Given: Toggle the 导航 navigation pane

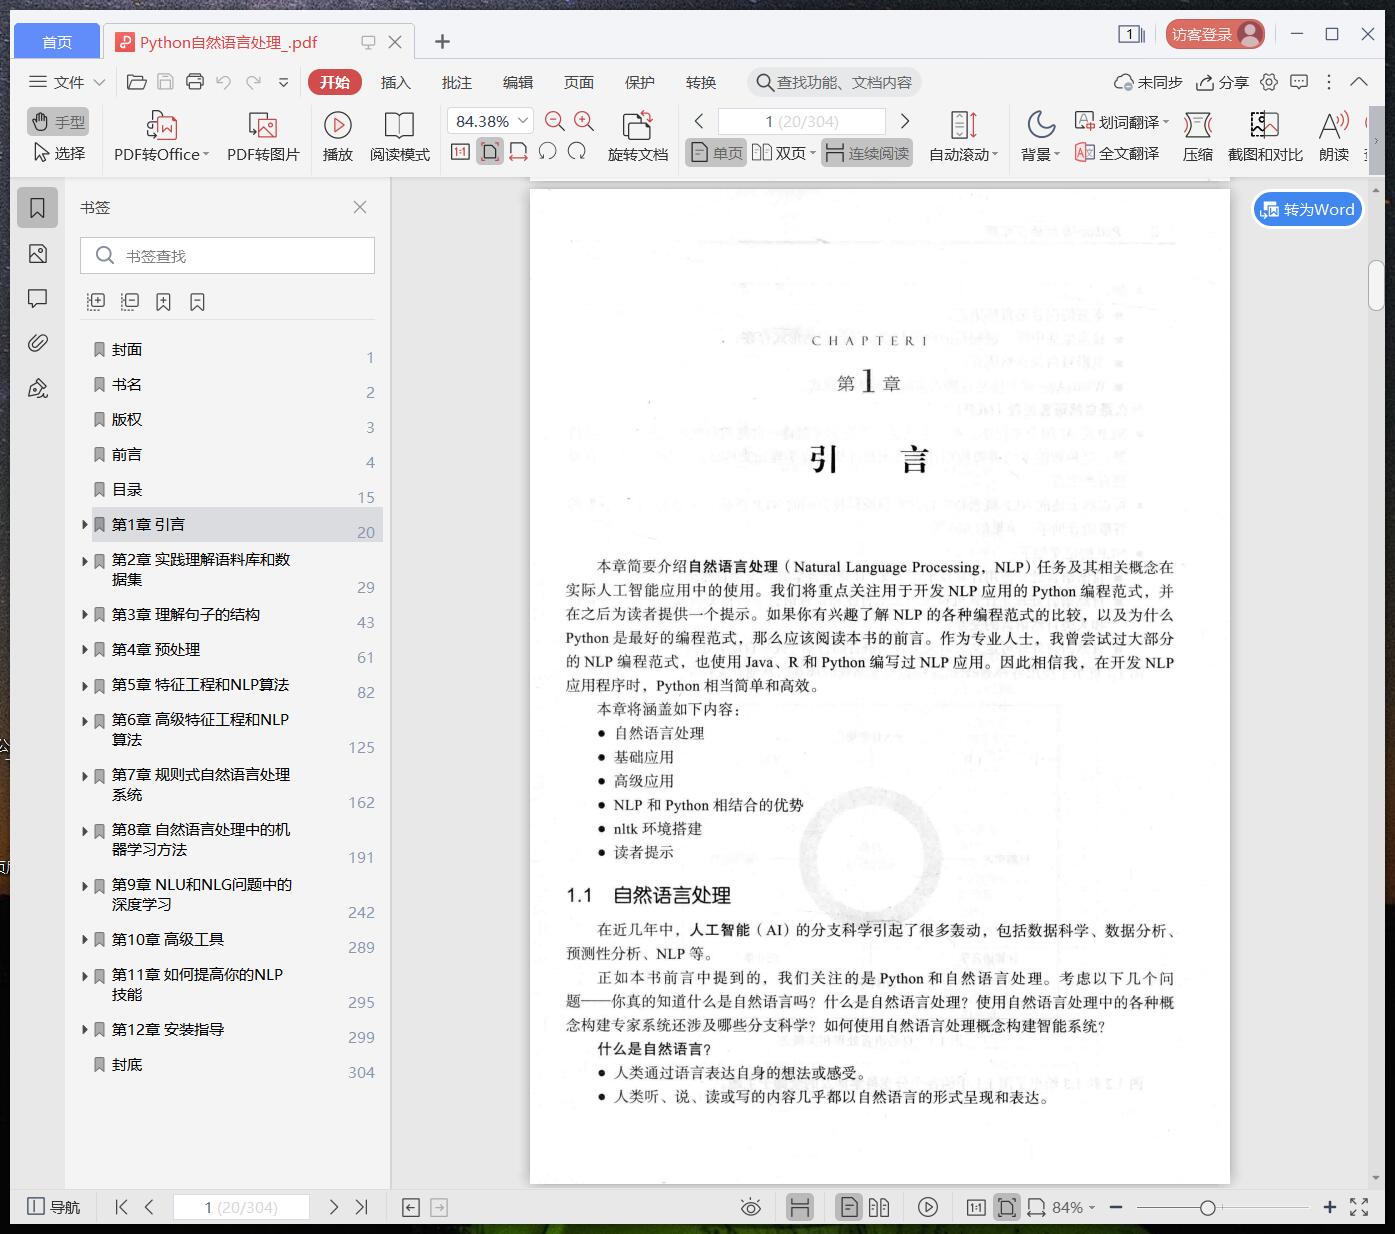Looking at the screenshot, I should 53,1207.
